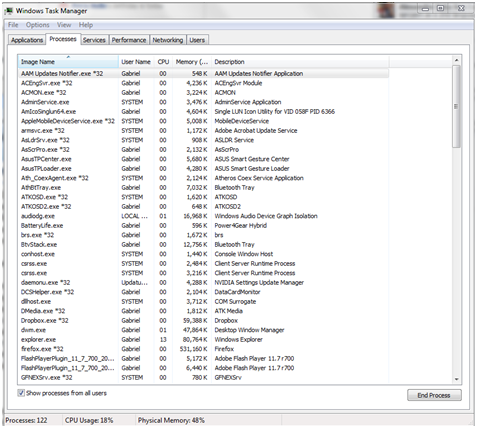The image size is (477, 428).
Task: Select armsvc.exe *32 process
Action: 203,130
